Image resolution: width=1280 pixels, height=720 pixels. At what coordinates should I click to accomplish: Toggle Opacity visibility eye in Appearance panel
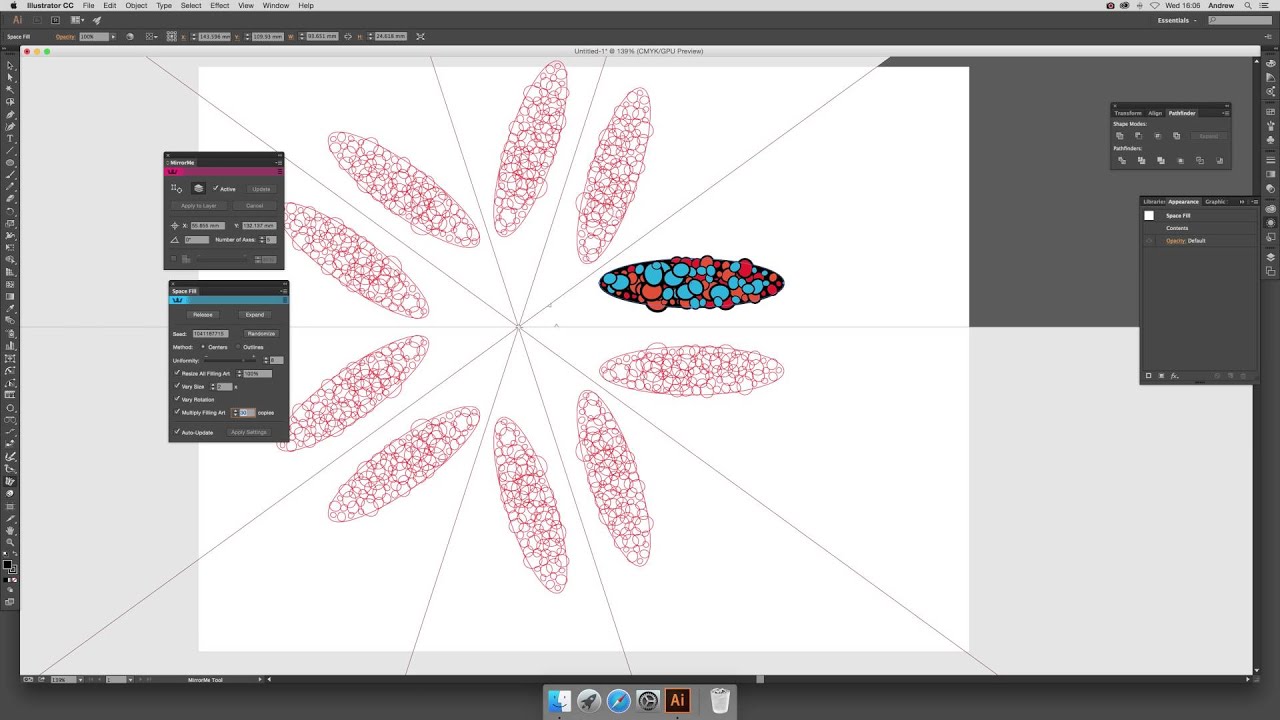pos(1149,241)
